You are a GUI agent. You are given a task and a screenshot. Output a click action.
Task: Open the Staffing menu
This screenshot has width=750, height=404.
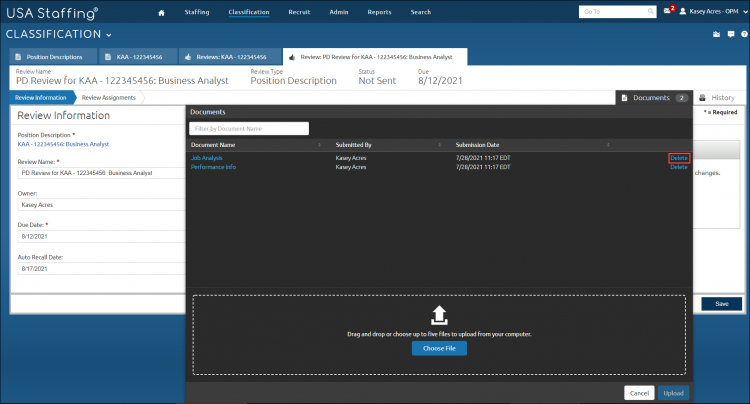[x=197, y=12]
